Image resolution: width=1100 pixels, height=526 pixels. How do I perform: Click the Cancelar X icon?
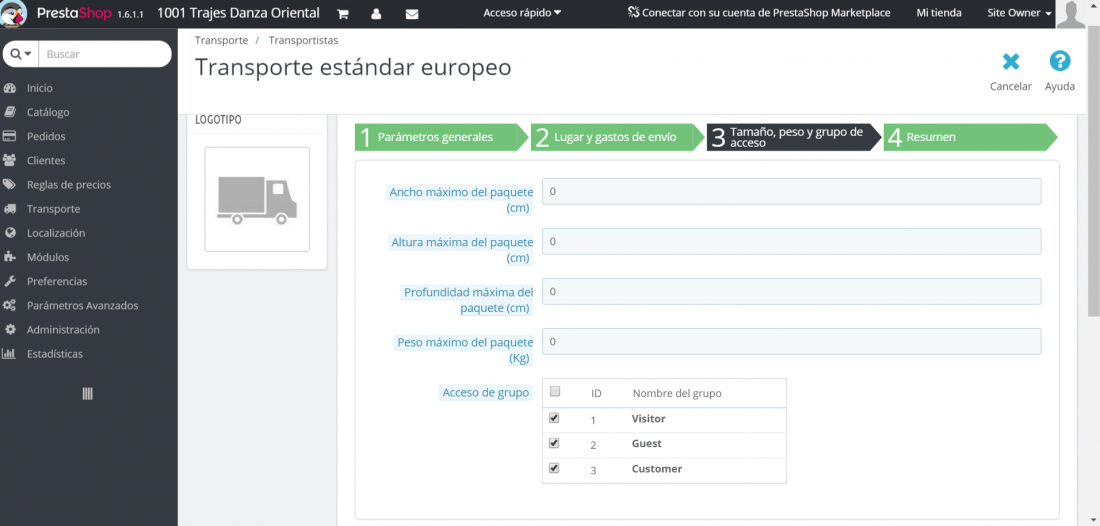(x=1010, y=62)
